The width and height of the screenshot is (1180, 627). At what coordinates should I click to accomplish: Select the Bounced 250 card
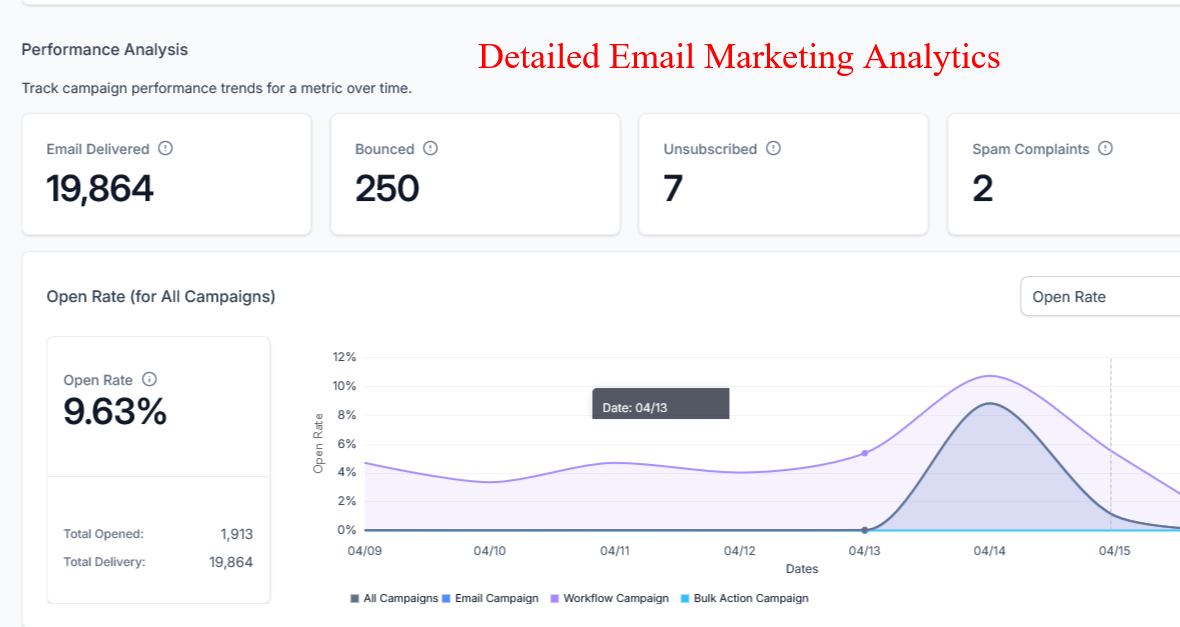(x=475, y=175)
